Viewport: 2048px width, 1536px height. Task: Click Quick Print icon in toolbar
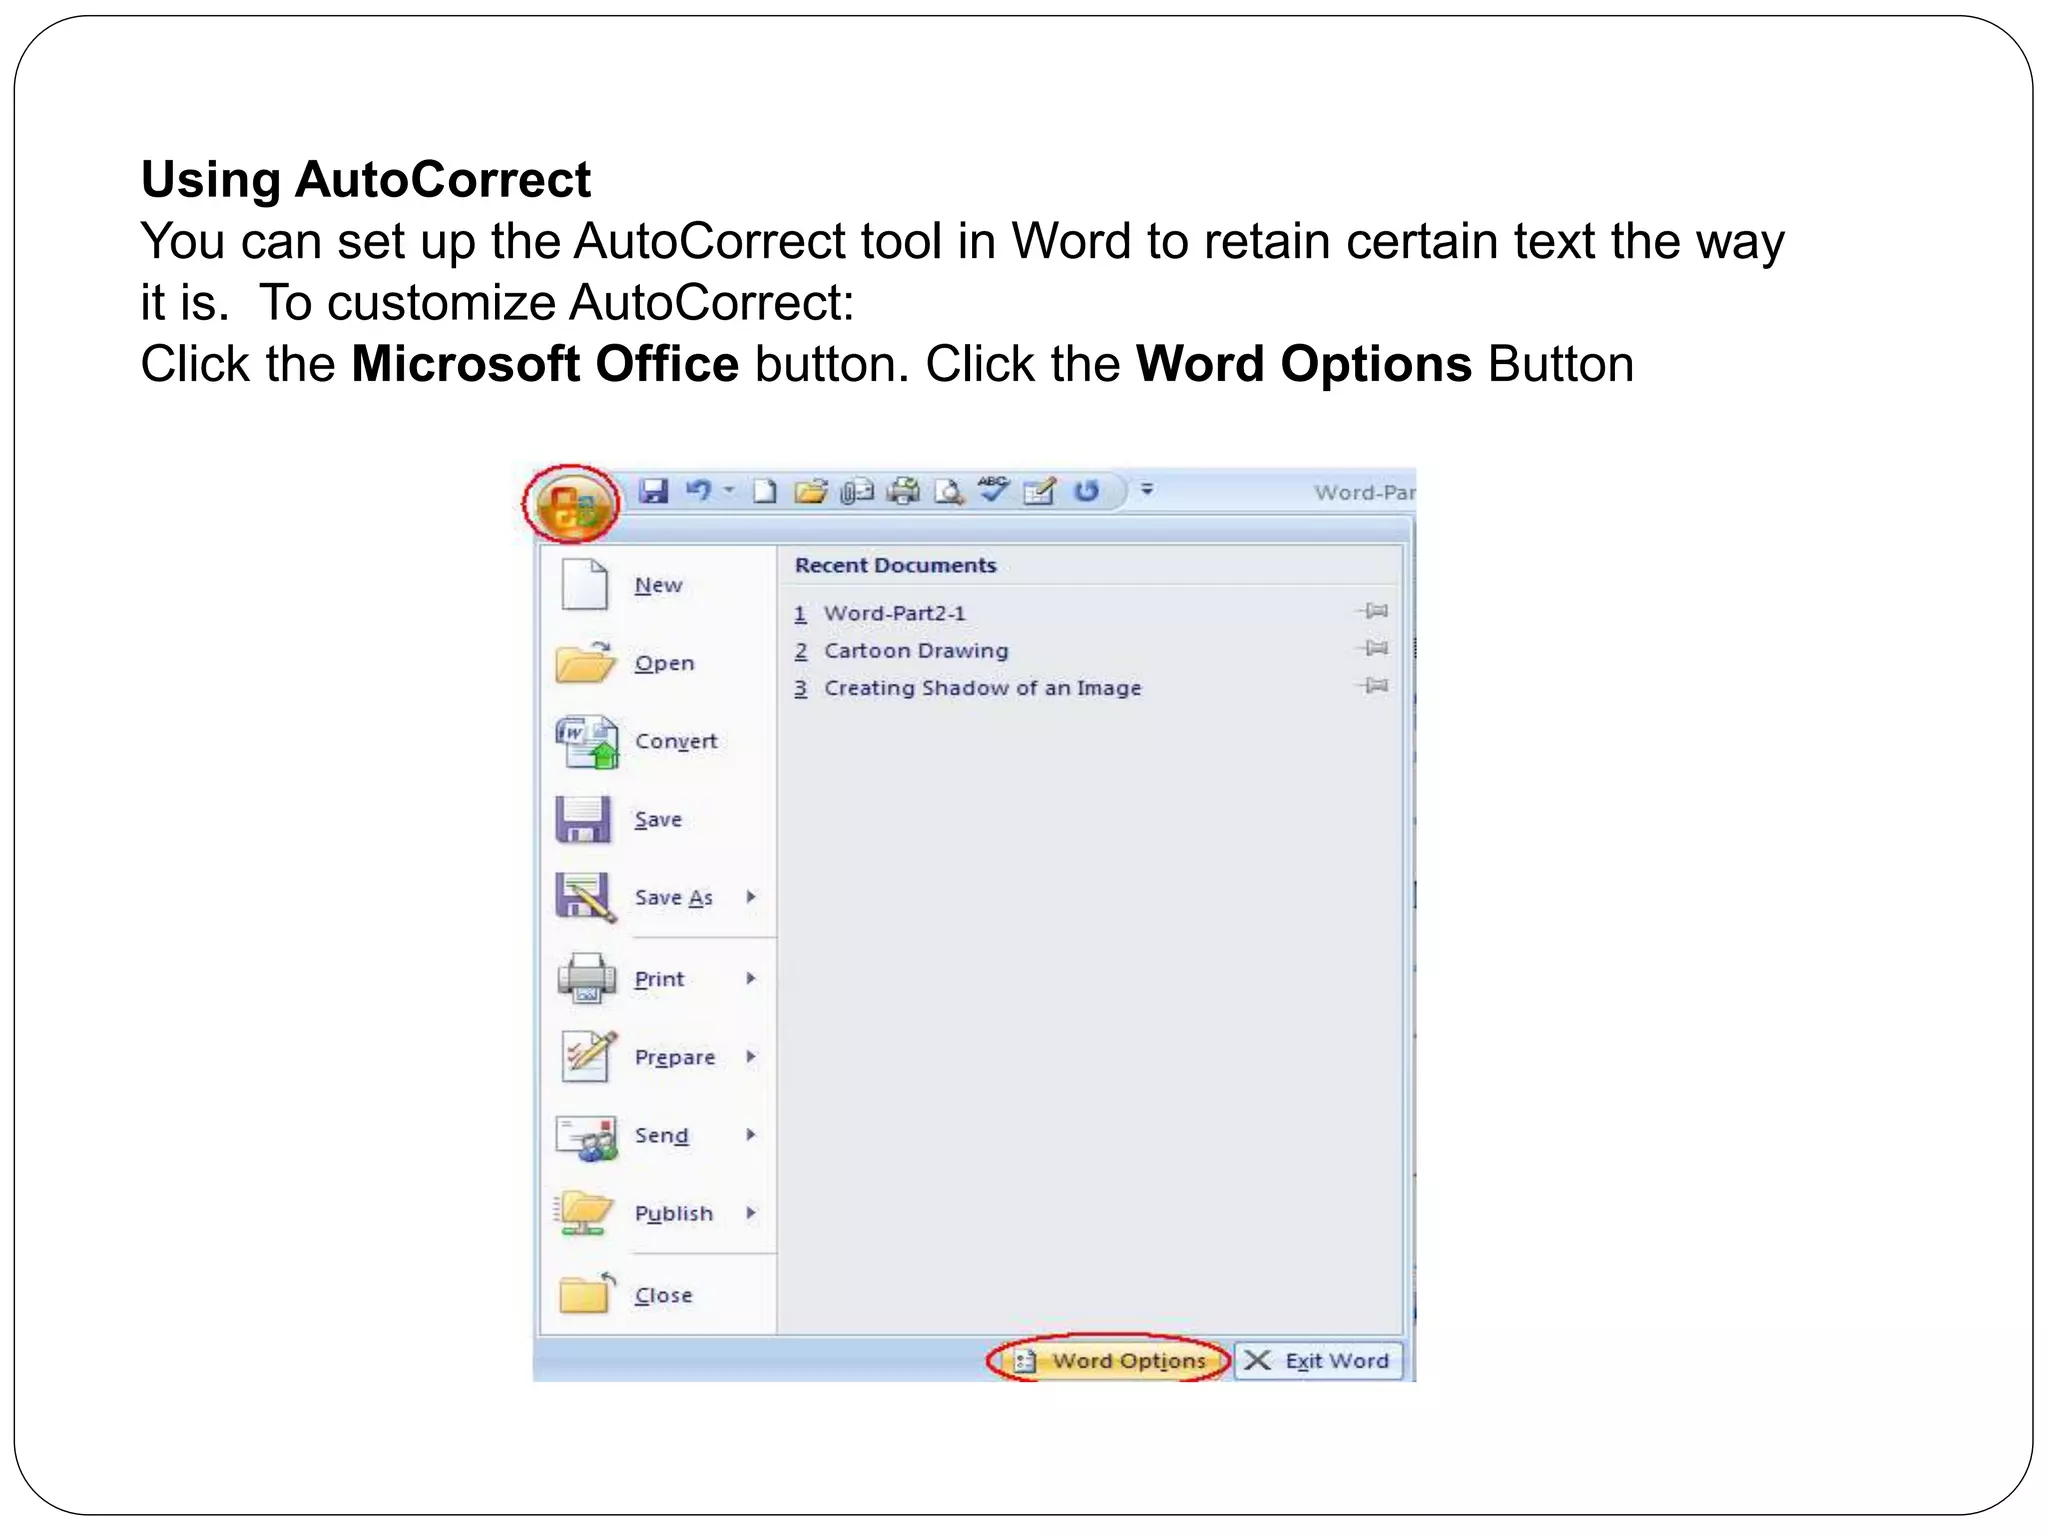point(903,492)
